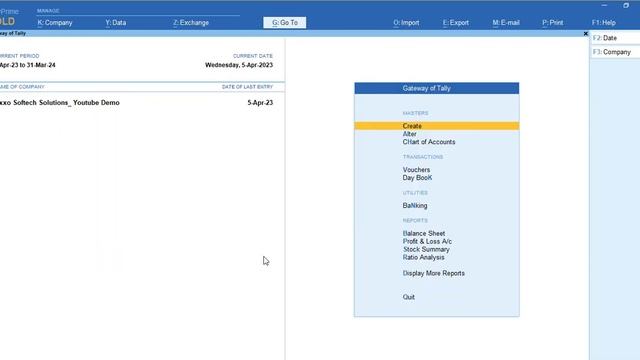Restore down the Tally window
Image resolution: width=640 pixels, height=360 pixels.
tap(626, 5)
